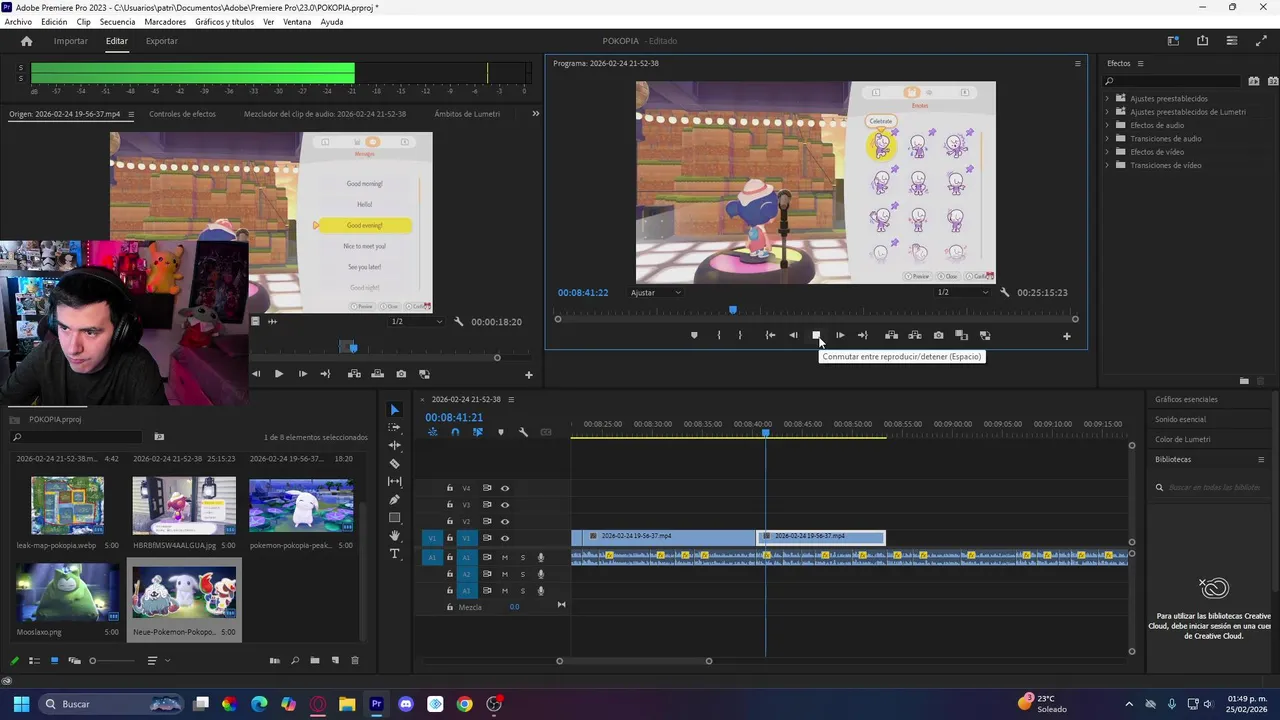Export frame with camera icon in Program monitor
This screenshot has width=1280, height=720.
(x=938, y=335)
